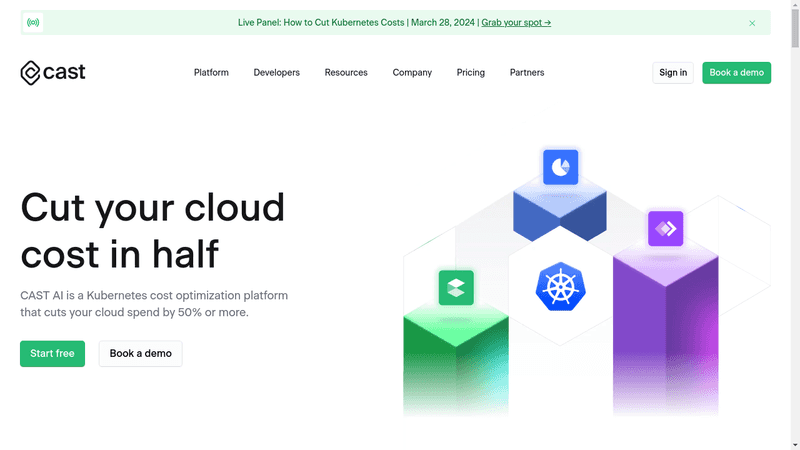The height and width of the screenshot is (450, 800).
Task: Click the purple arrow icon on the block
Action: [665, 229]
